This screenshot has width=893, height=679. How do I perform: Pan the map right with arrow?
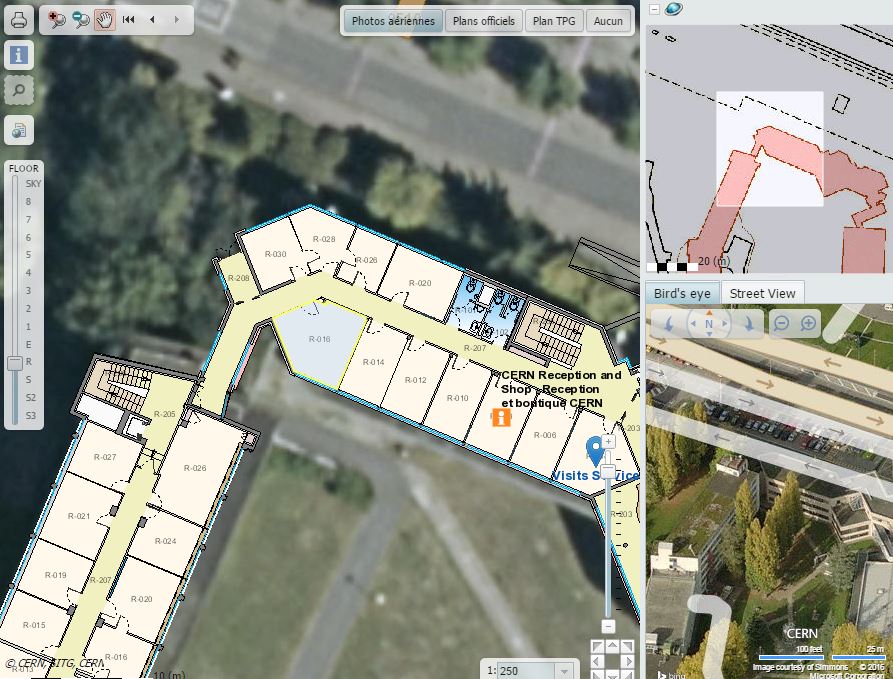click(628, 661)
